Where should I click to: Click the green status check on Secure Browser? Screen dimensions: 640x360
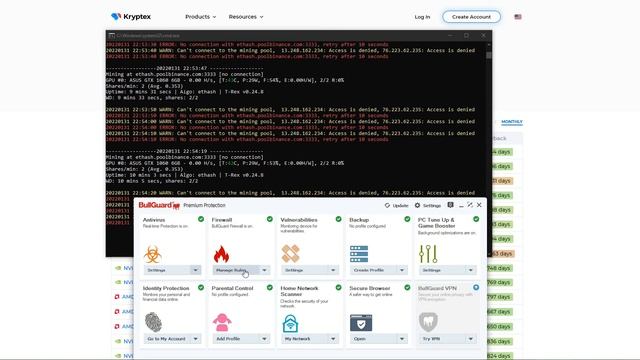[x=407, y=287]
